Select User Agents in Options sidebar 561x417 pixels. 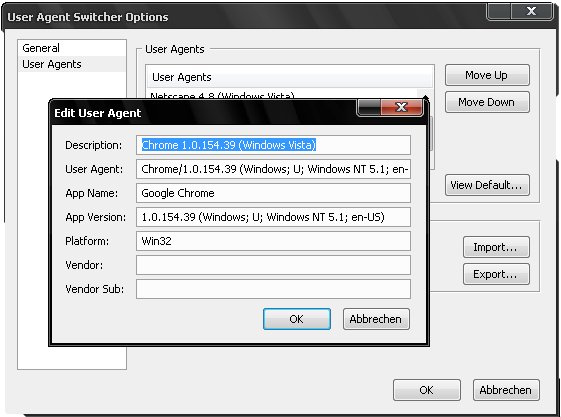(72, 64)
